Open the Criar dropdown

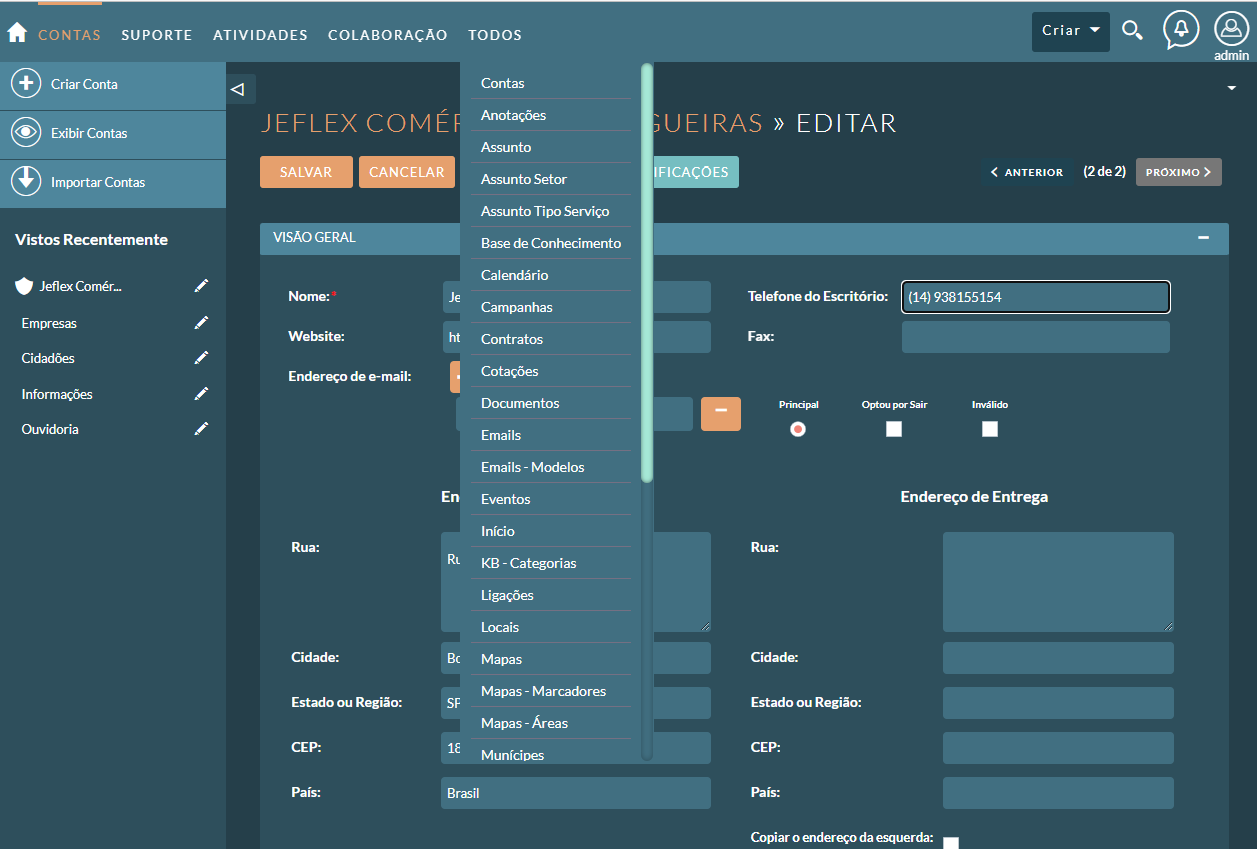pos(1071,31)
